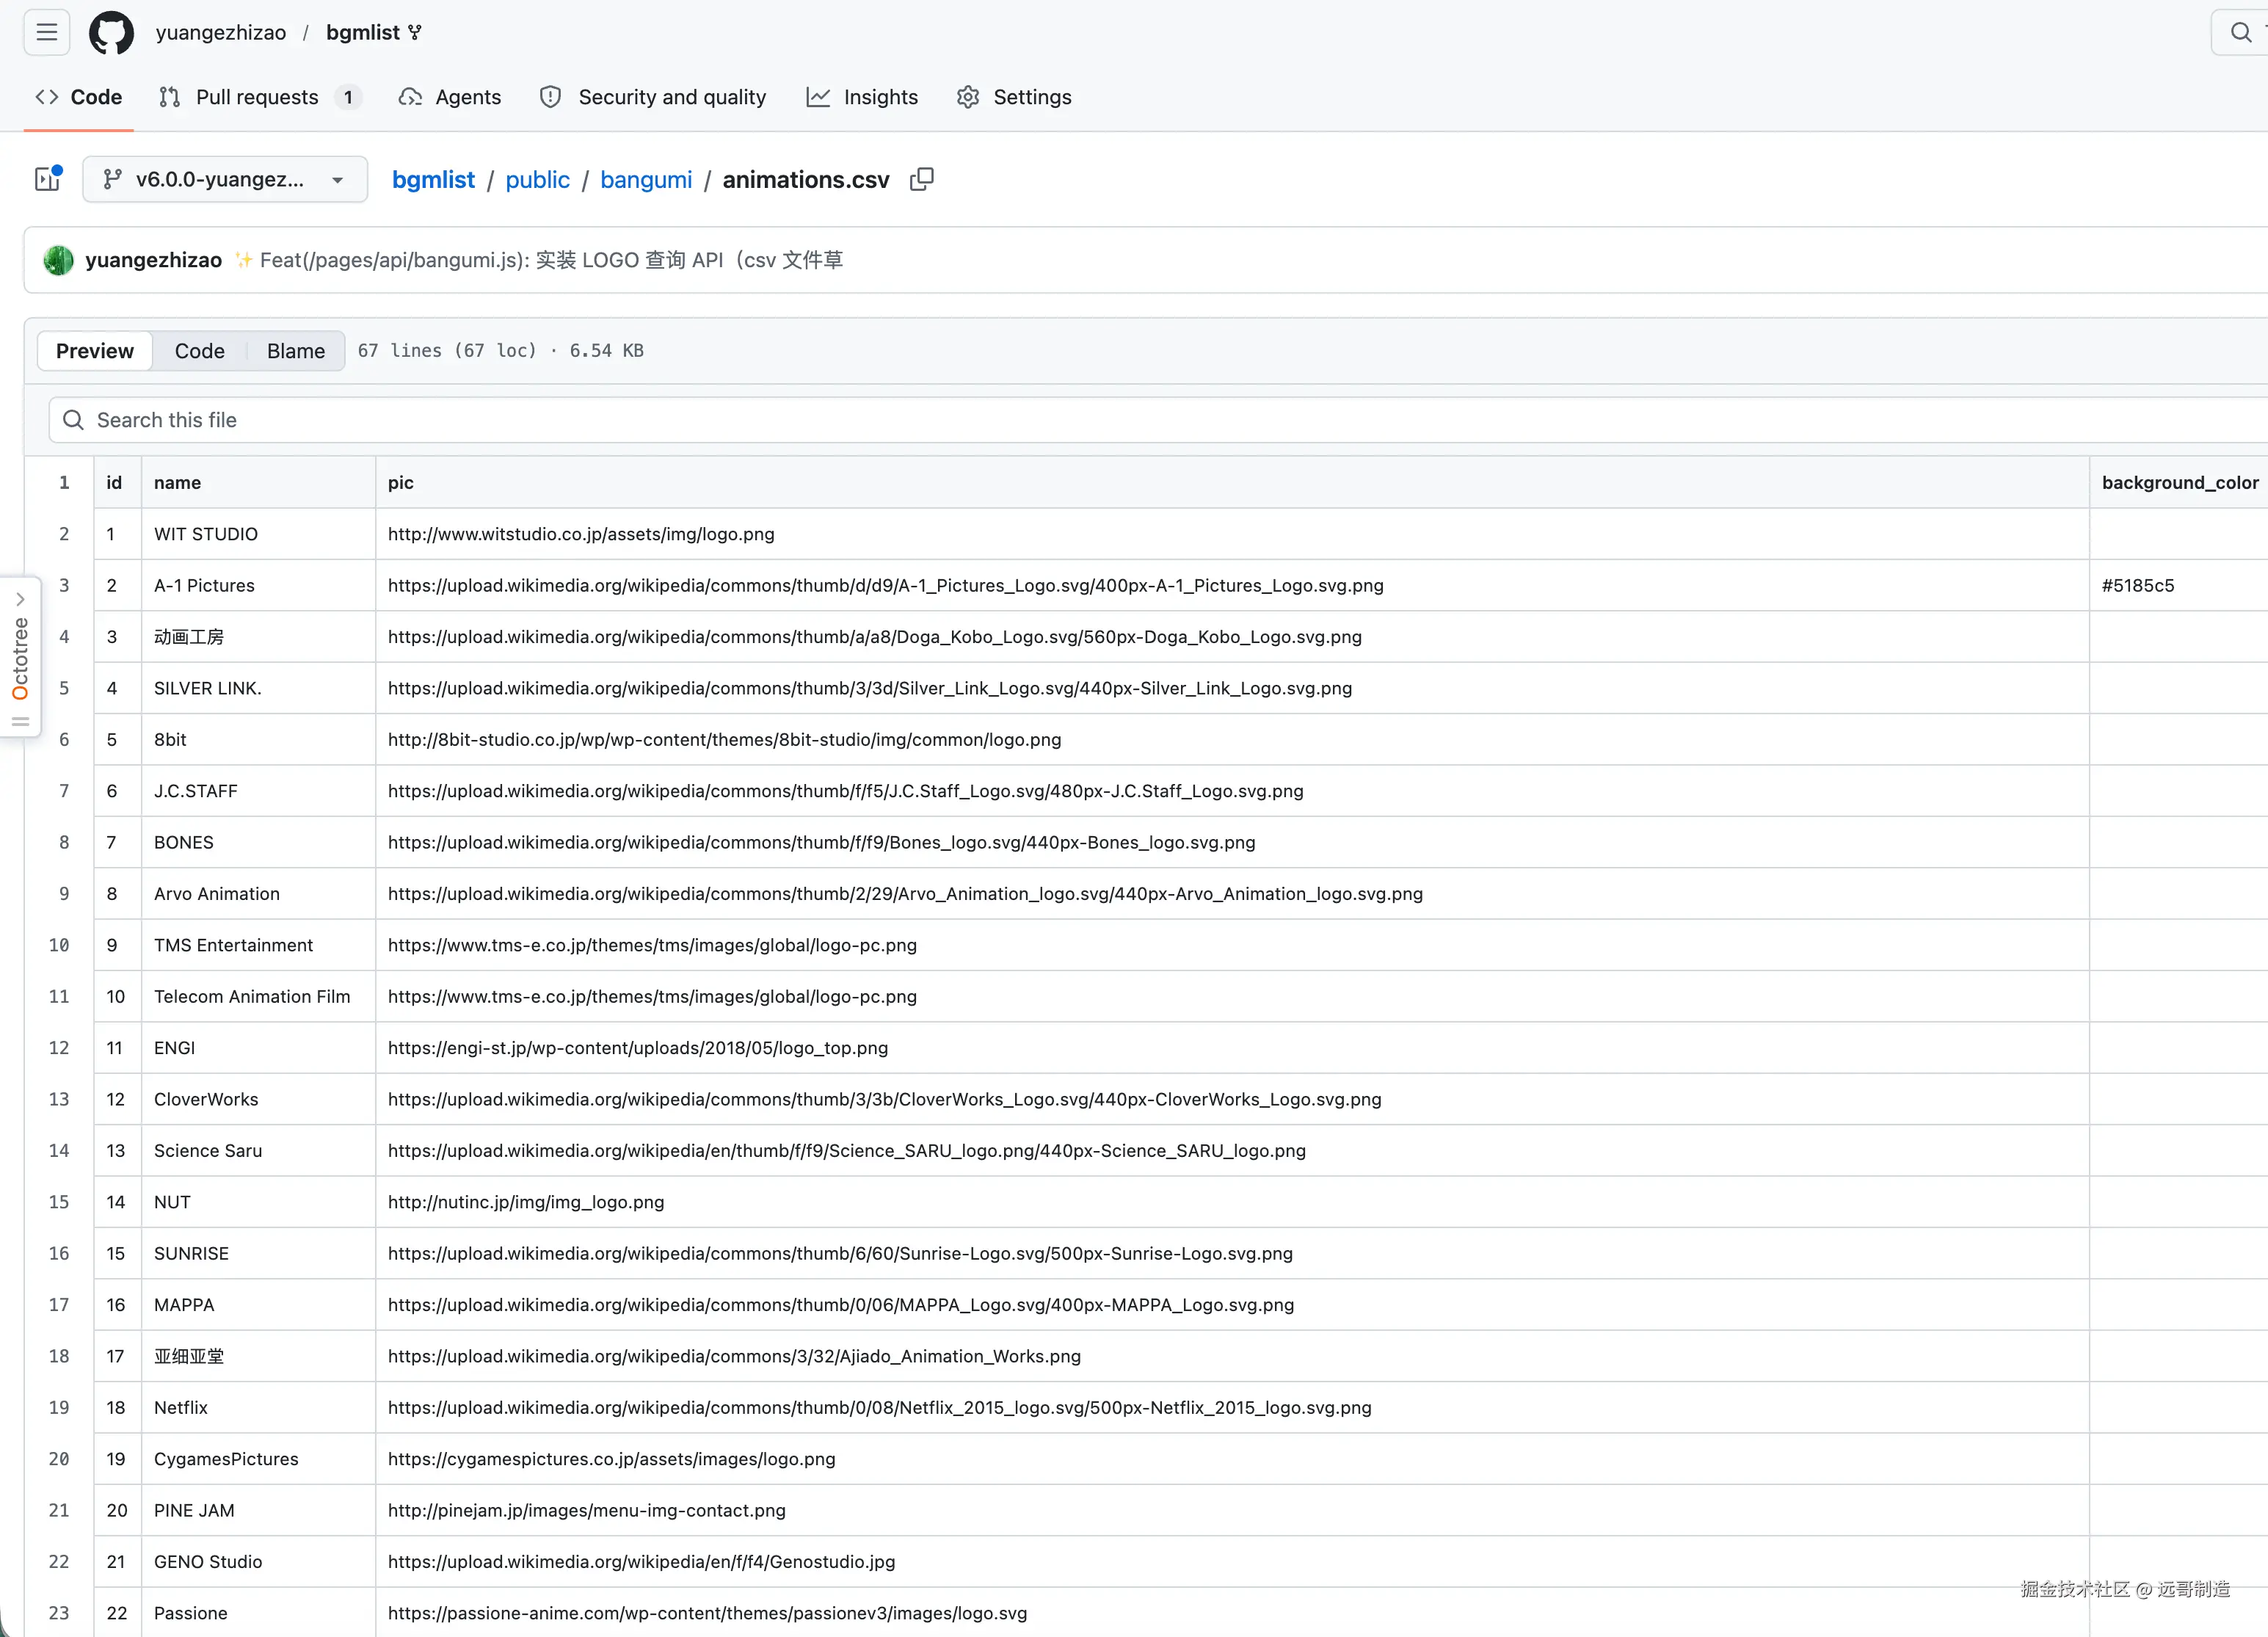Select the 'Arvo Animation' name cell
This screenshot has height=1637, width=2268.
click(258, 894)
